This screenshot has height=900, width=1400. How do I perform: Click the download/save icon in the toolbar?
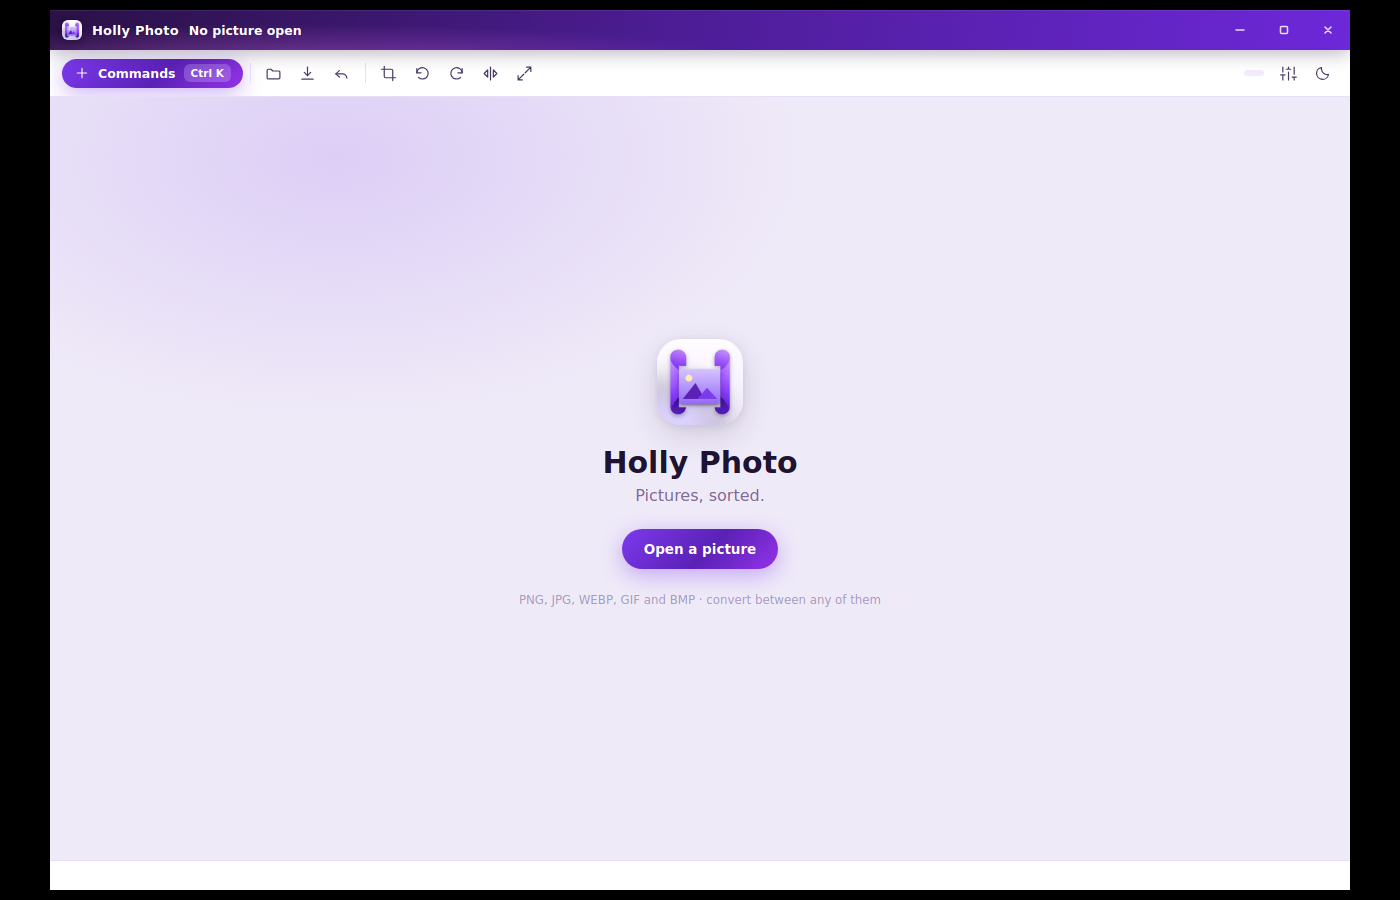[x=307, y=73]
